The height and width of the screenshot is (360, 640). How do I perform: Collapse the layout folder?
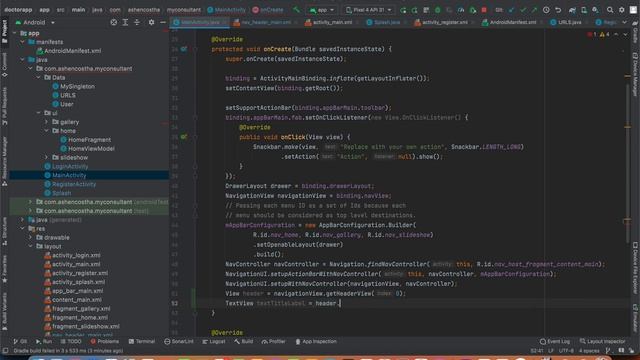[x=30, y=246]
